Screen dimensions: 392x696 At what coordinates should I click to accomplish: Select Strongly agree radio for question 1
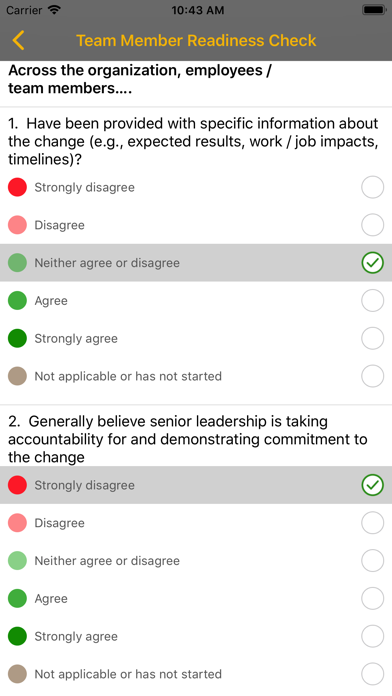pyautogui.click(x=372, y=338)
